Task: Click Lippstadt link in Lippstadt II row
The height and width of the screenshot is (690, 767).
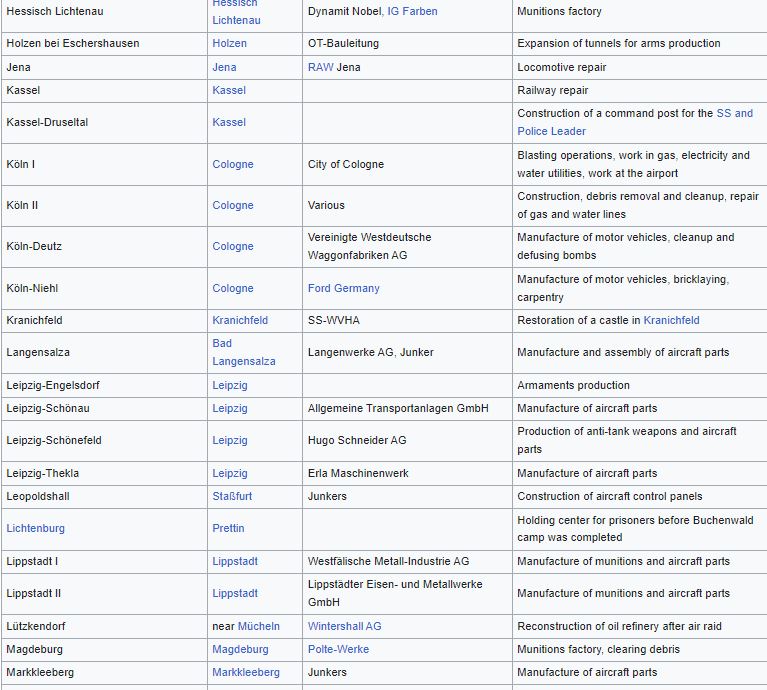Action: [234, 593]
